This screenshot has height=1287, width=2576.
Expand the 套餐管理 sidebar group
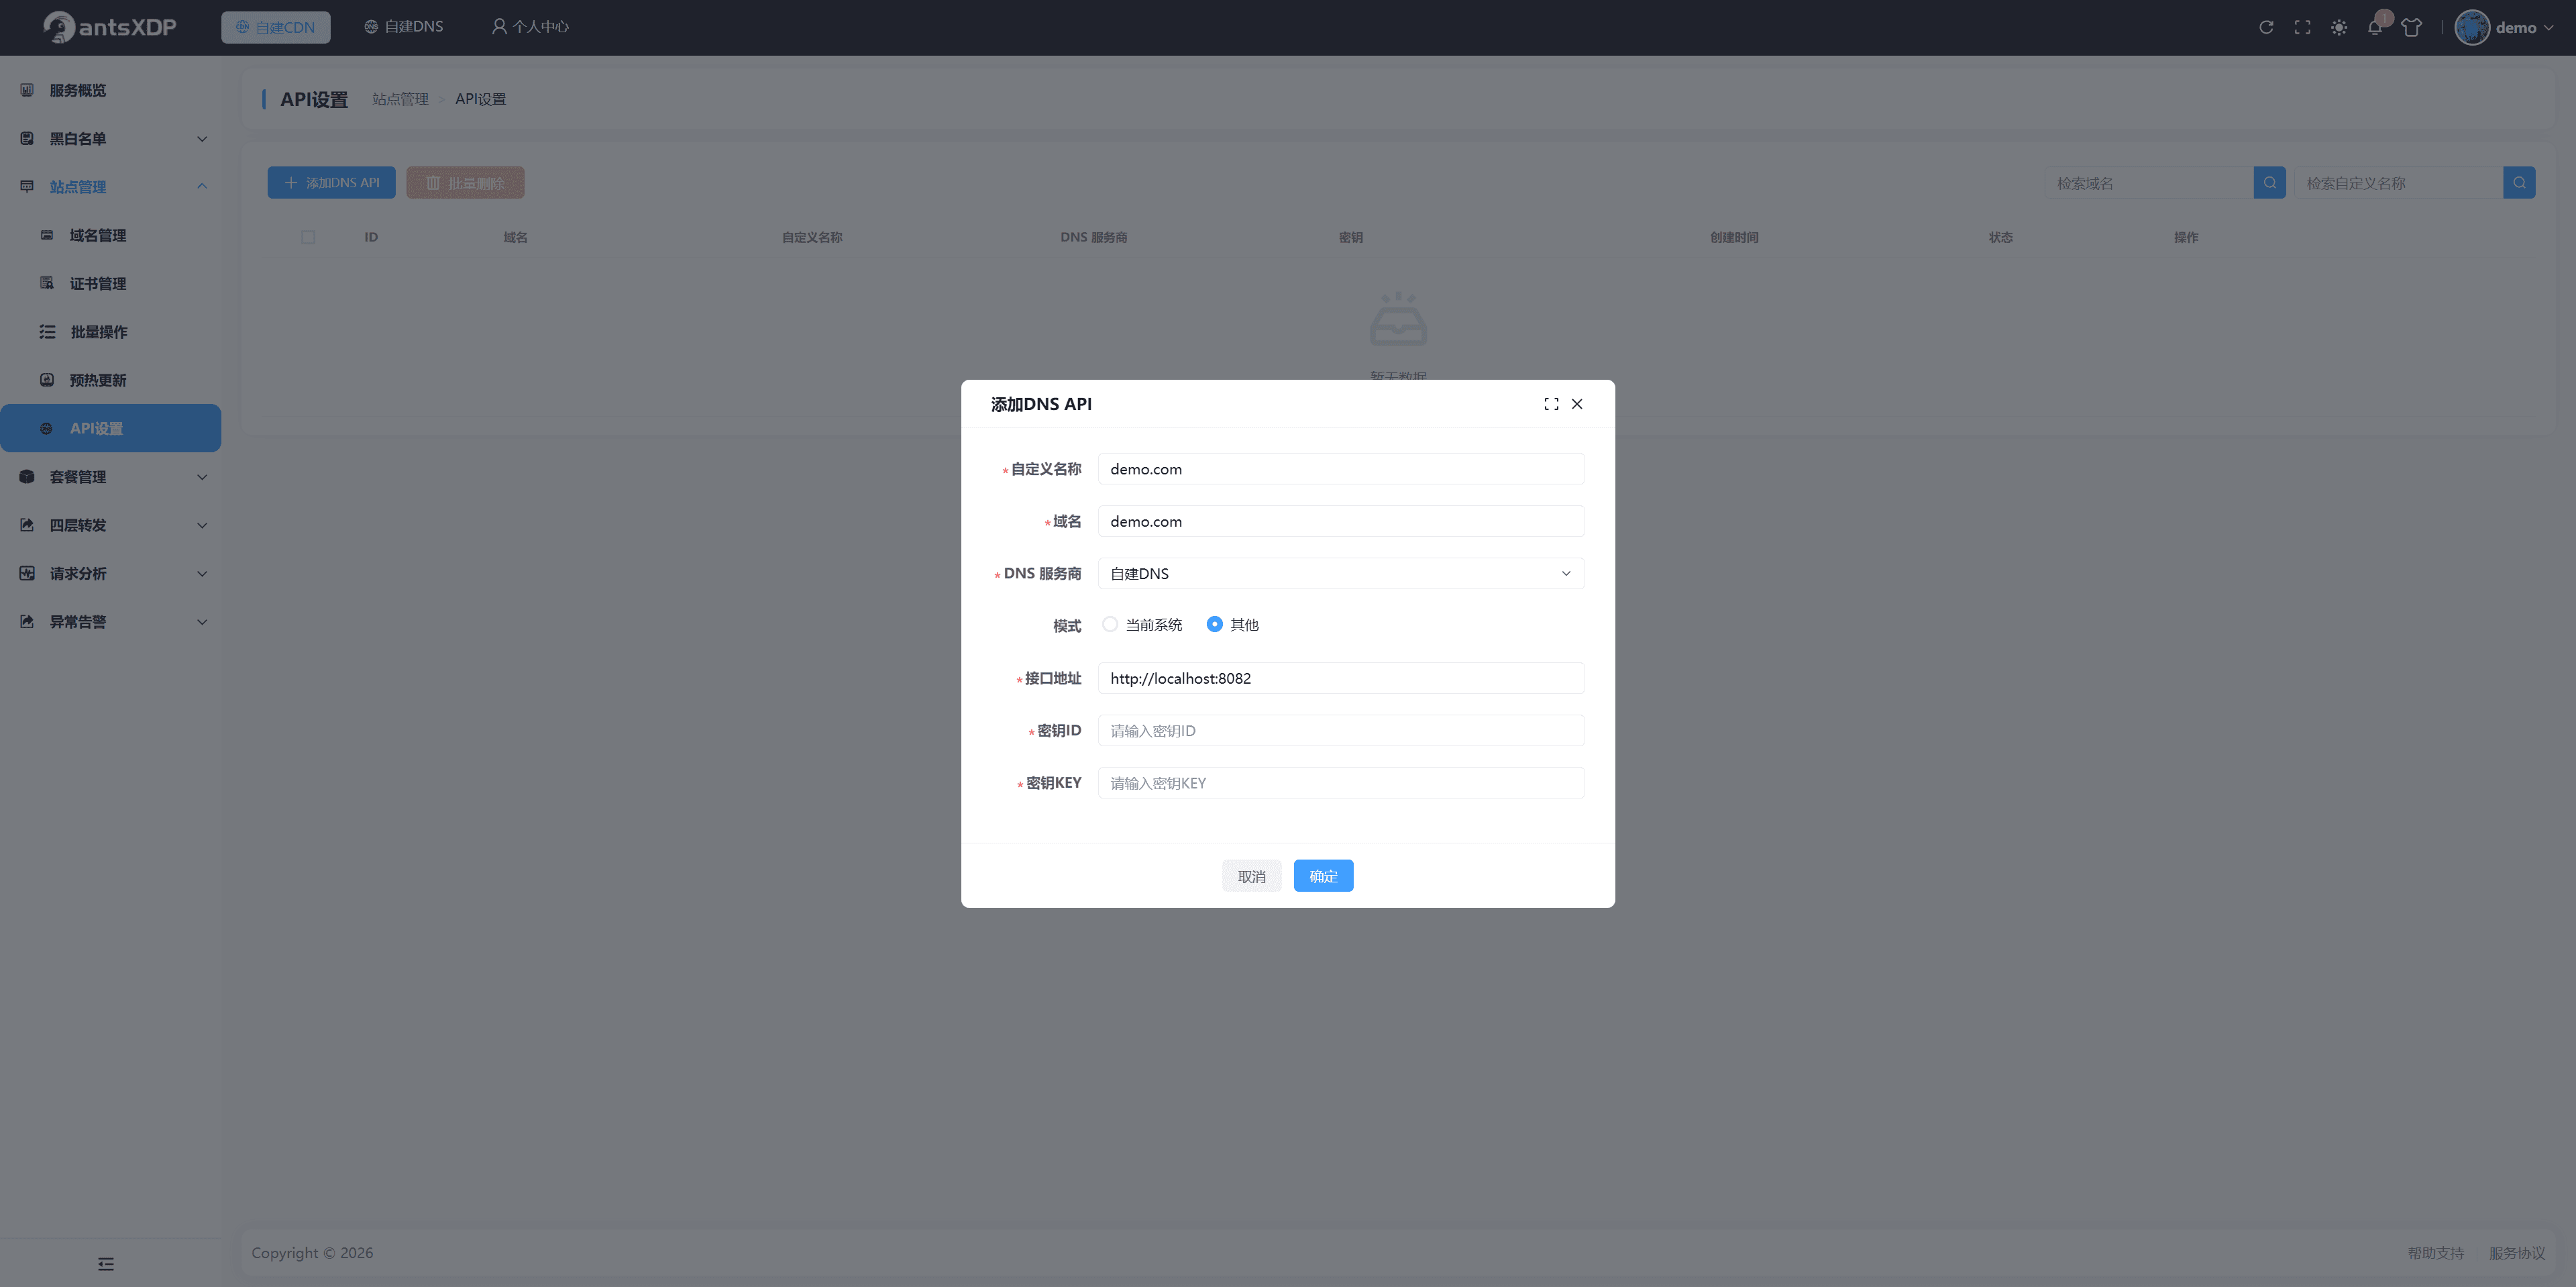pos(110,477)
